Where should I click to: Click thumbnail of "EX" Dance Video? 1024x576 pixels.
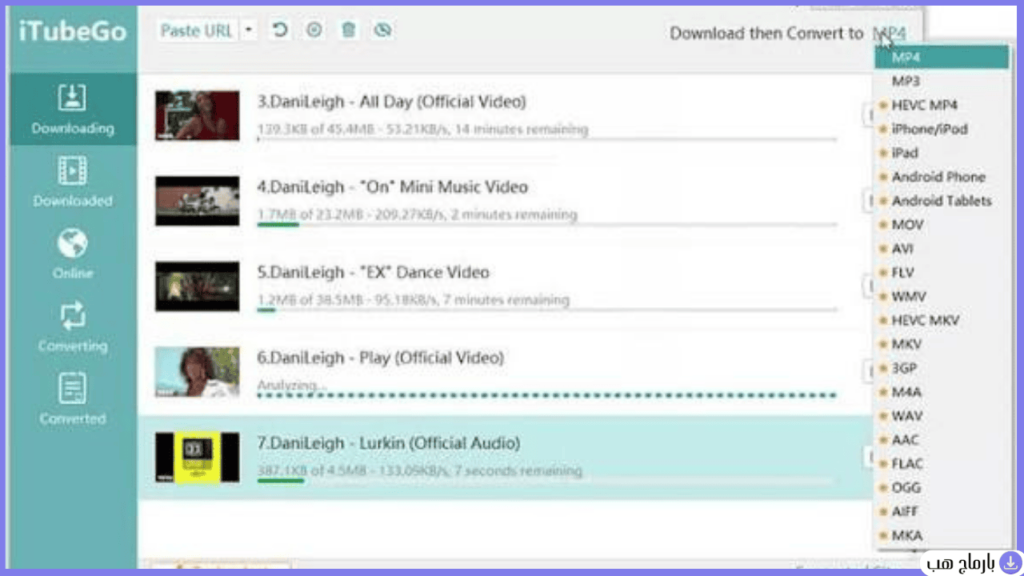coord(197,287)
